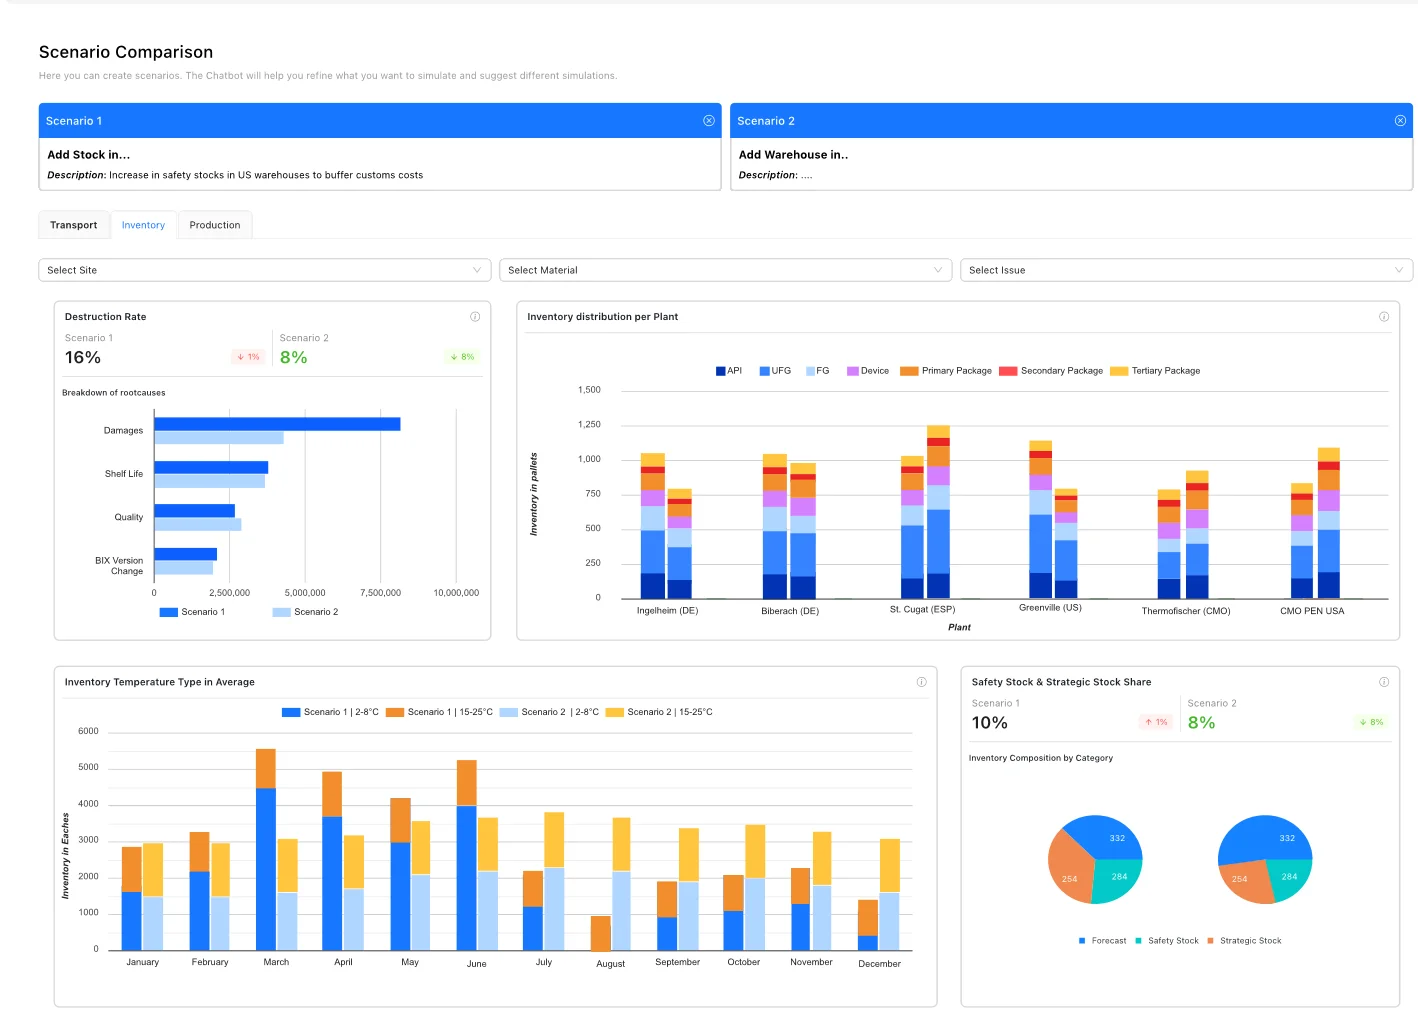Viewport: 1418px width, 1014px height.
Task: Open the Select Site dropdown
Action: [265, 270]
